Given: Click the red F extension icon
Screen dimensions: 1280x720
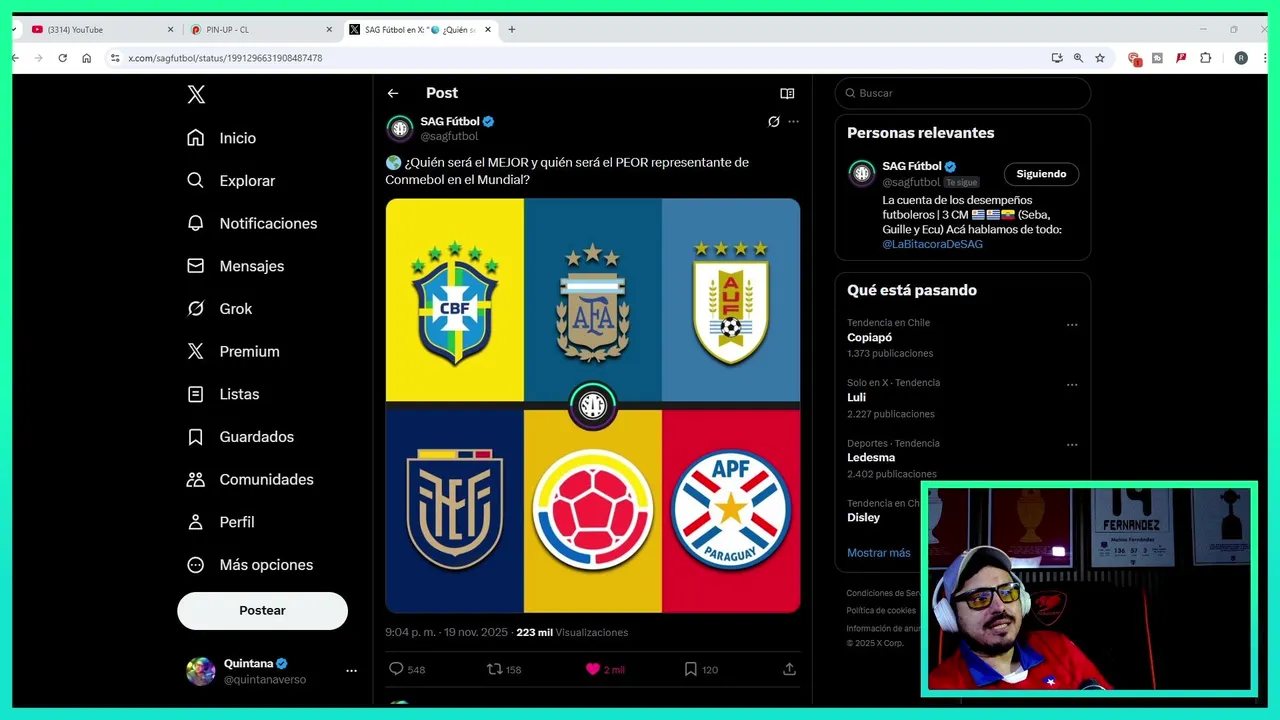Looking at the screenshot, I should 1181,58.
